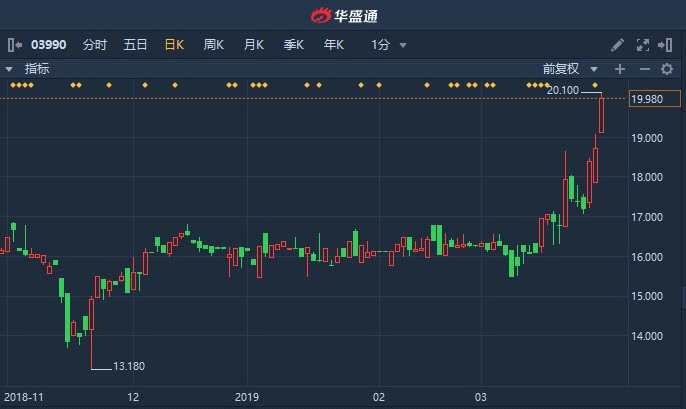Open the 前复权 adjustment dropdown
Viewport: 686px width, 409px height.
tap(570, 69)
